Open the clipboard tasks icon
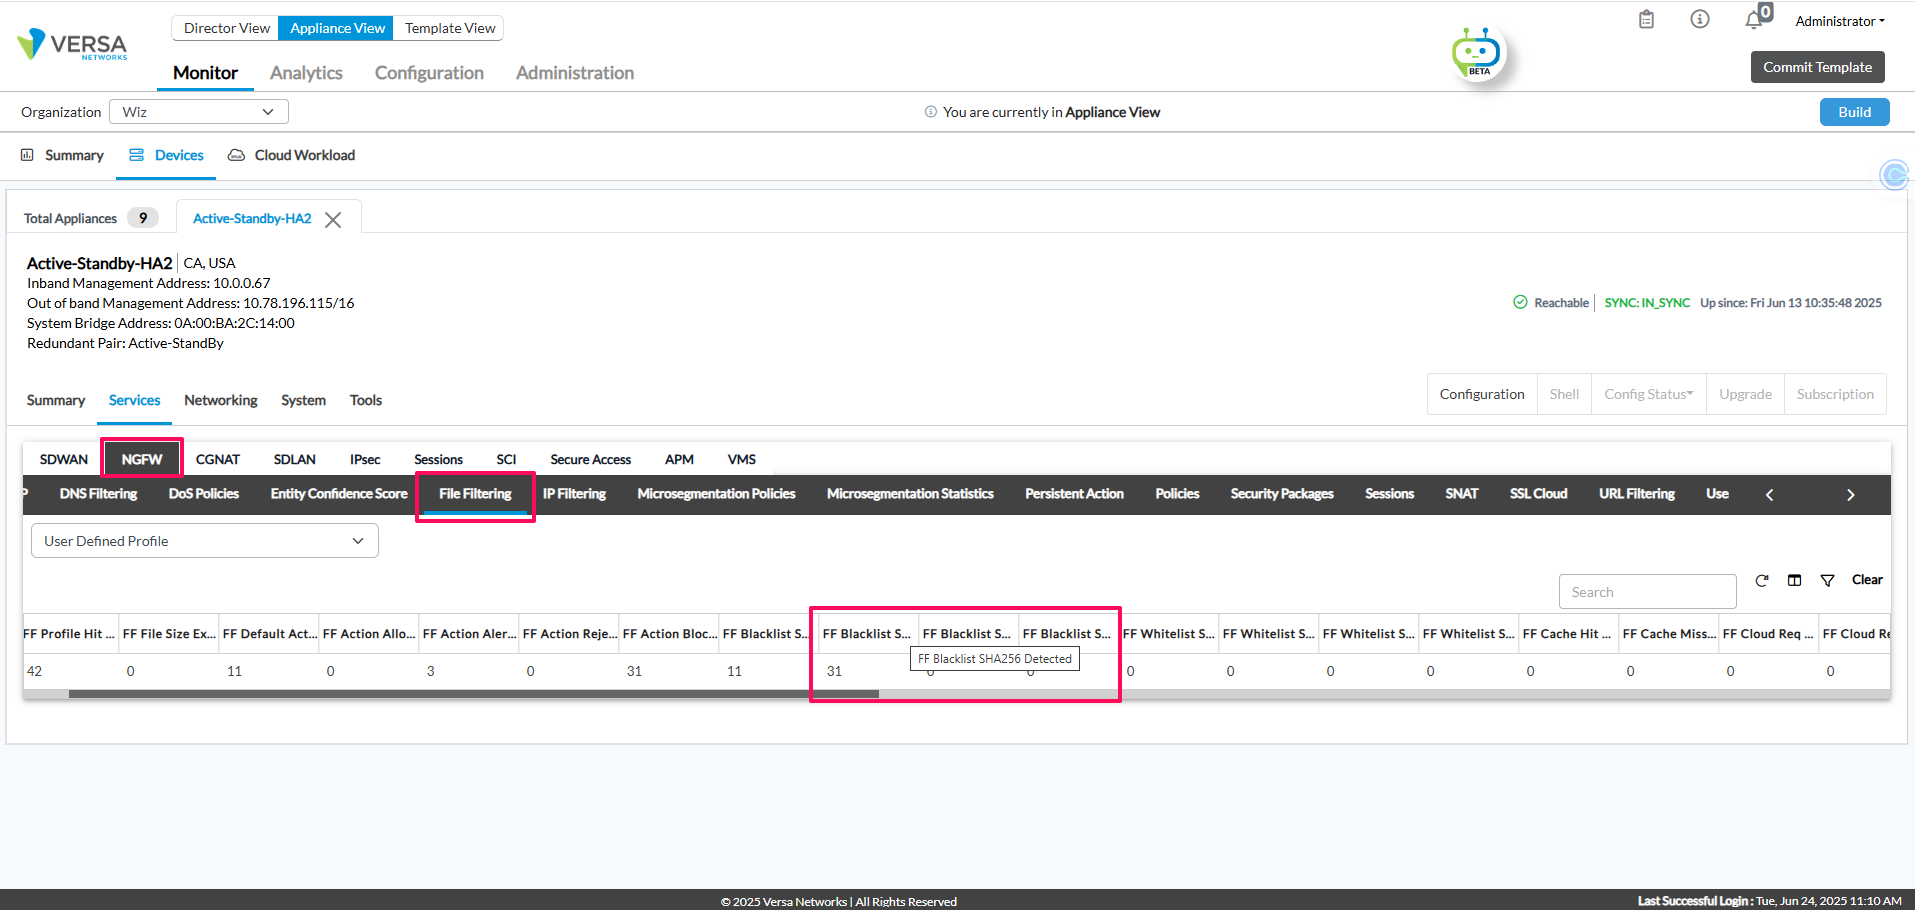 pyautogui.click(x=1646, y=19)
